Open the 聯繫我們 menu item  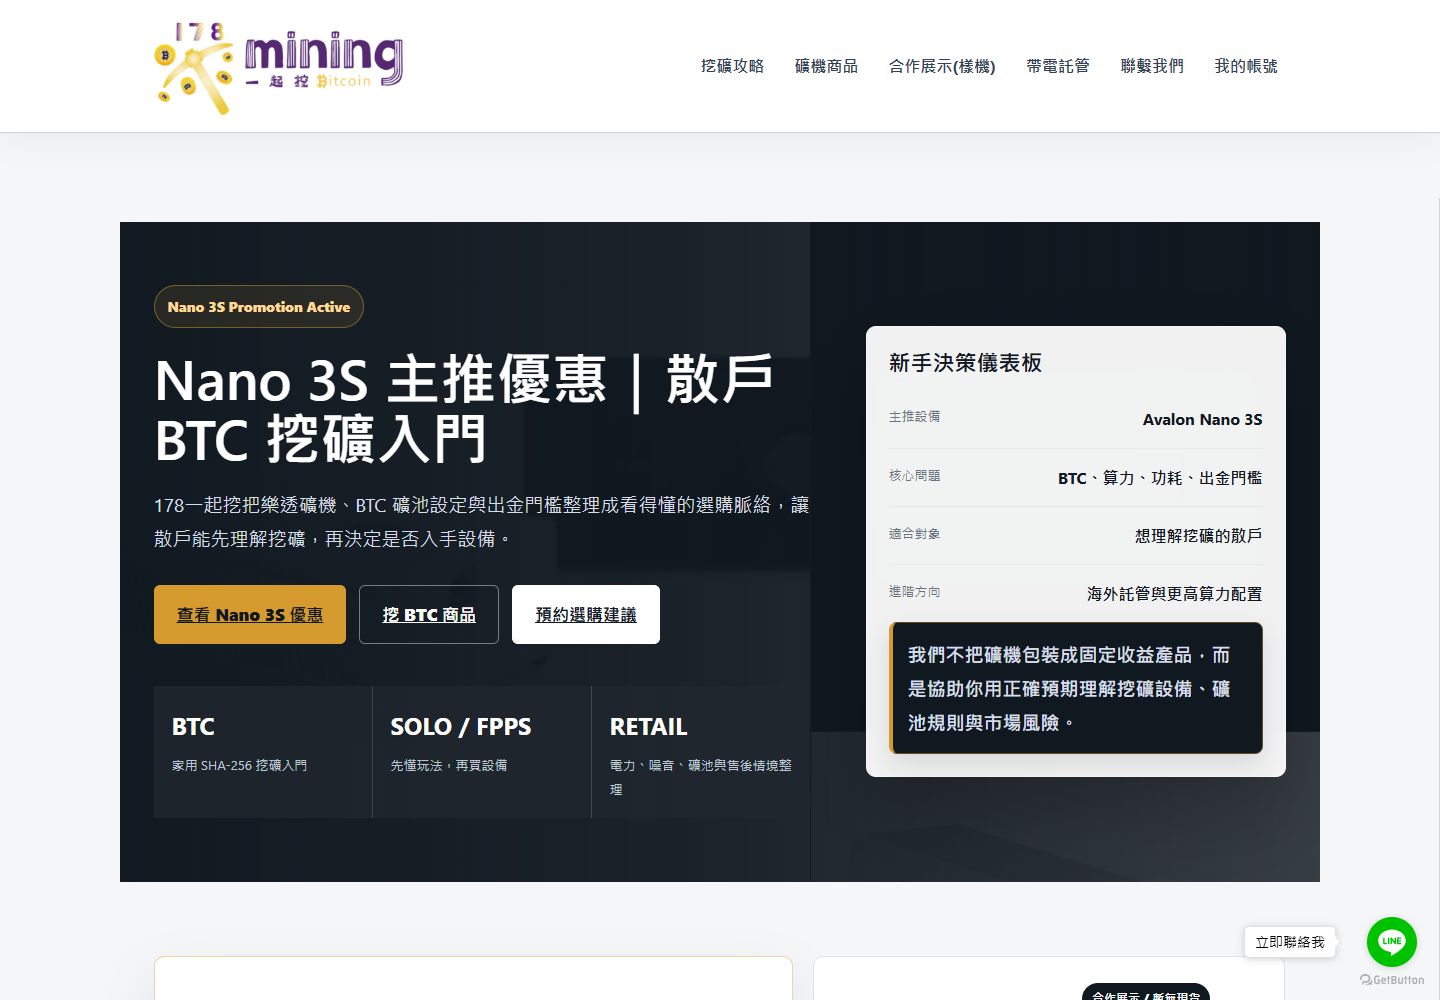point(1152,66)
